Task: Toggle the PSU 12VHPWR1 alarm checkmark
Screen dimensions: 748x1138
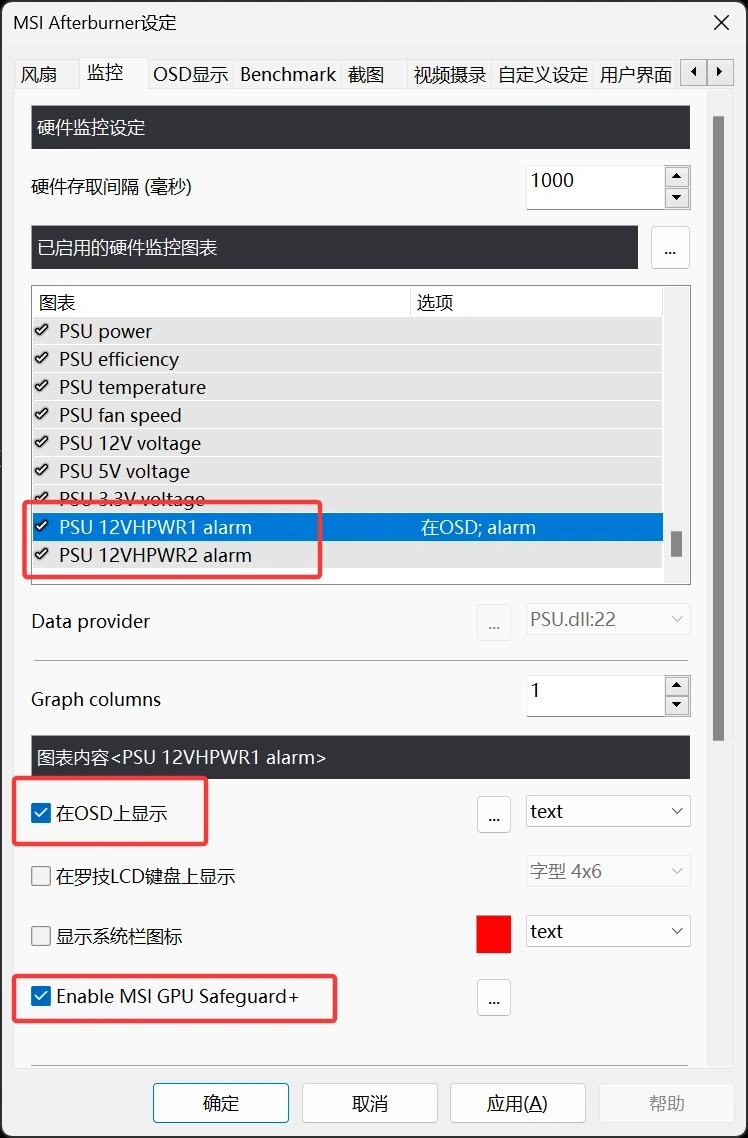Action: [42, 527]
